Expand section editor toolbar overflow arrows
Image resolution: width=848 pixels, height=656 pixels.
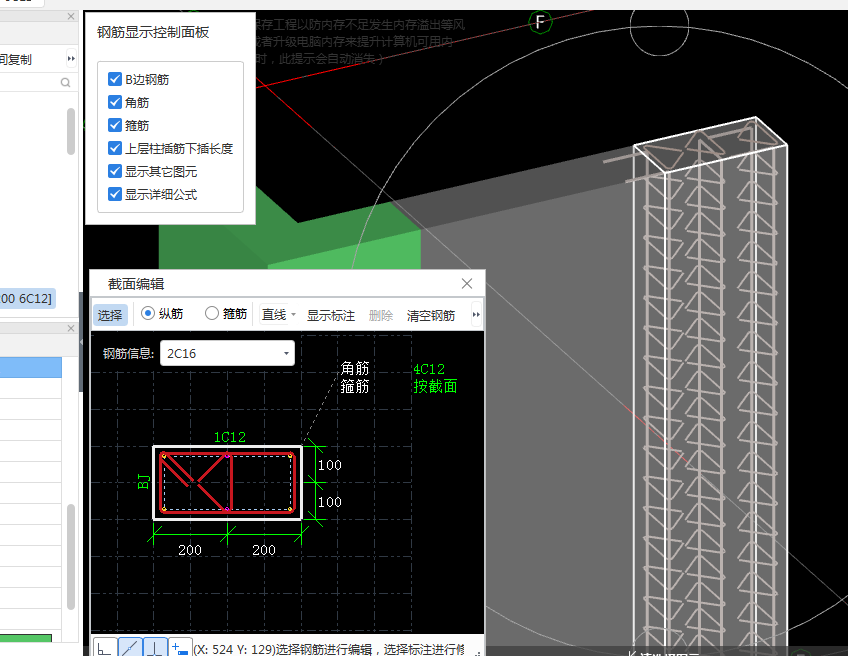click(476, 315)
